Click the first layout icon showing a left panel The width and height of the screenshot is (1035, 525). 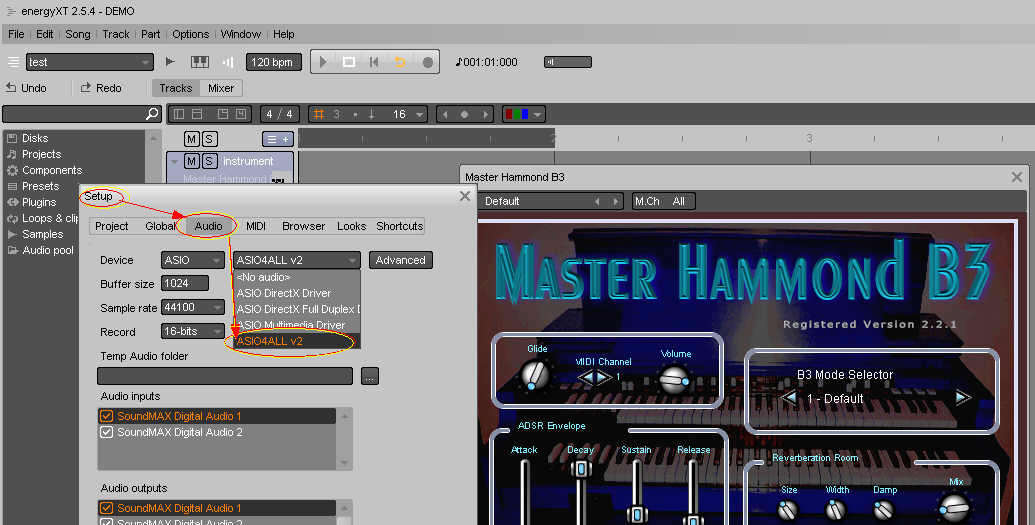[x=178, y=114]
